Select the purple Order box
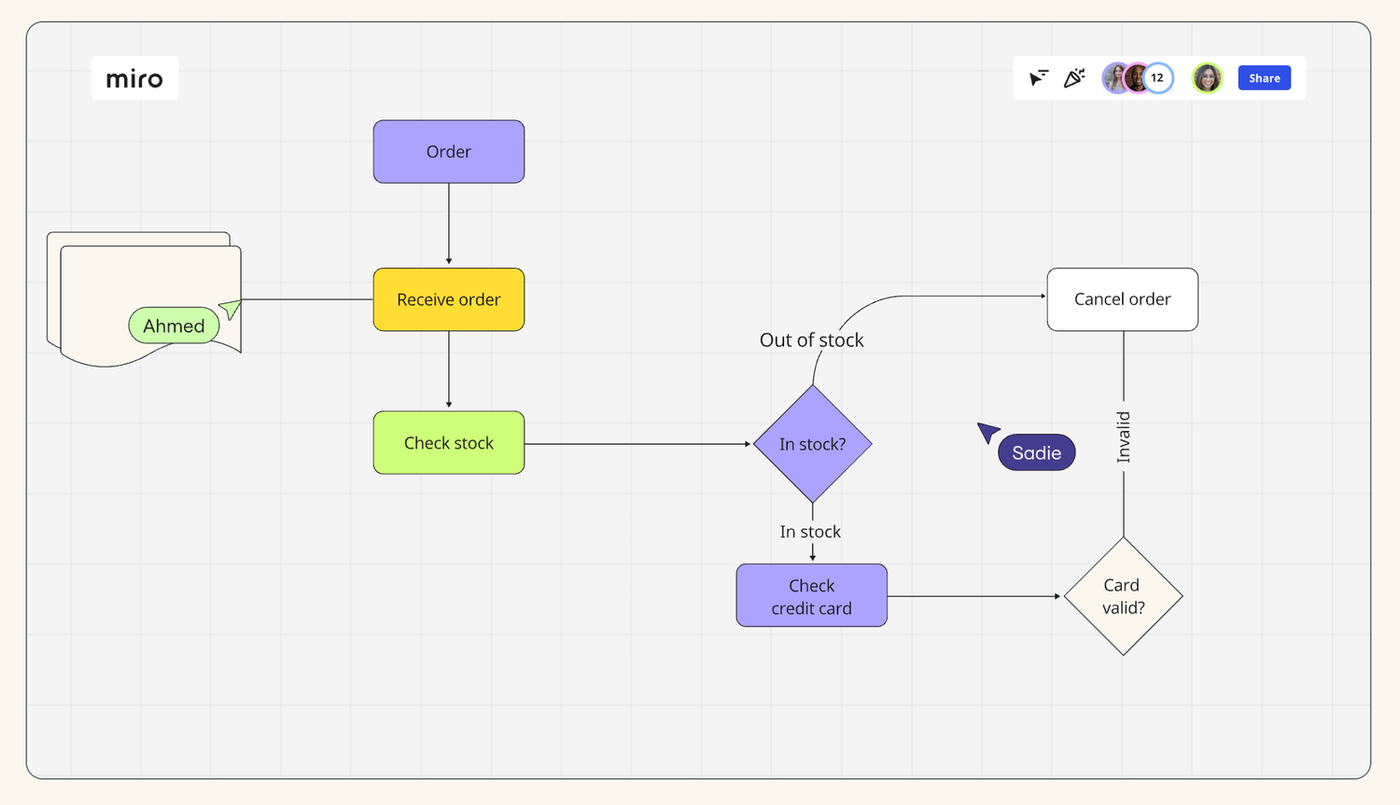This screenshot has height=805, width=1400. pyautogui.click(x=448, y=152)
